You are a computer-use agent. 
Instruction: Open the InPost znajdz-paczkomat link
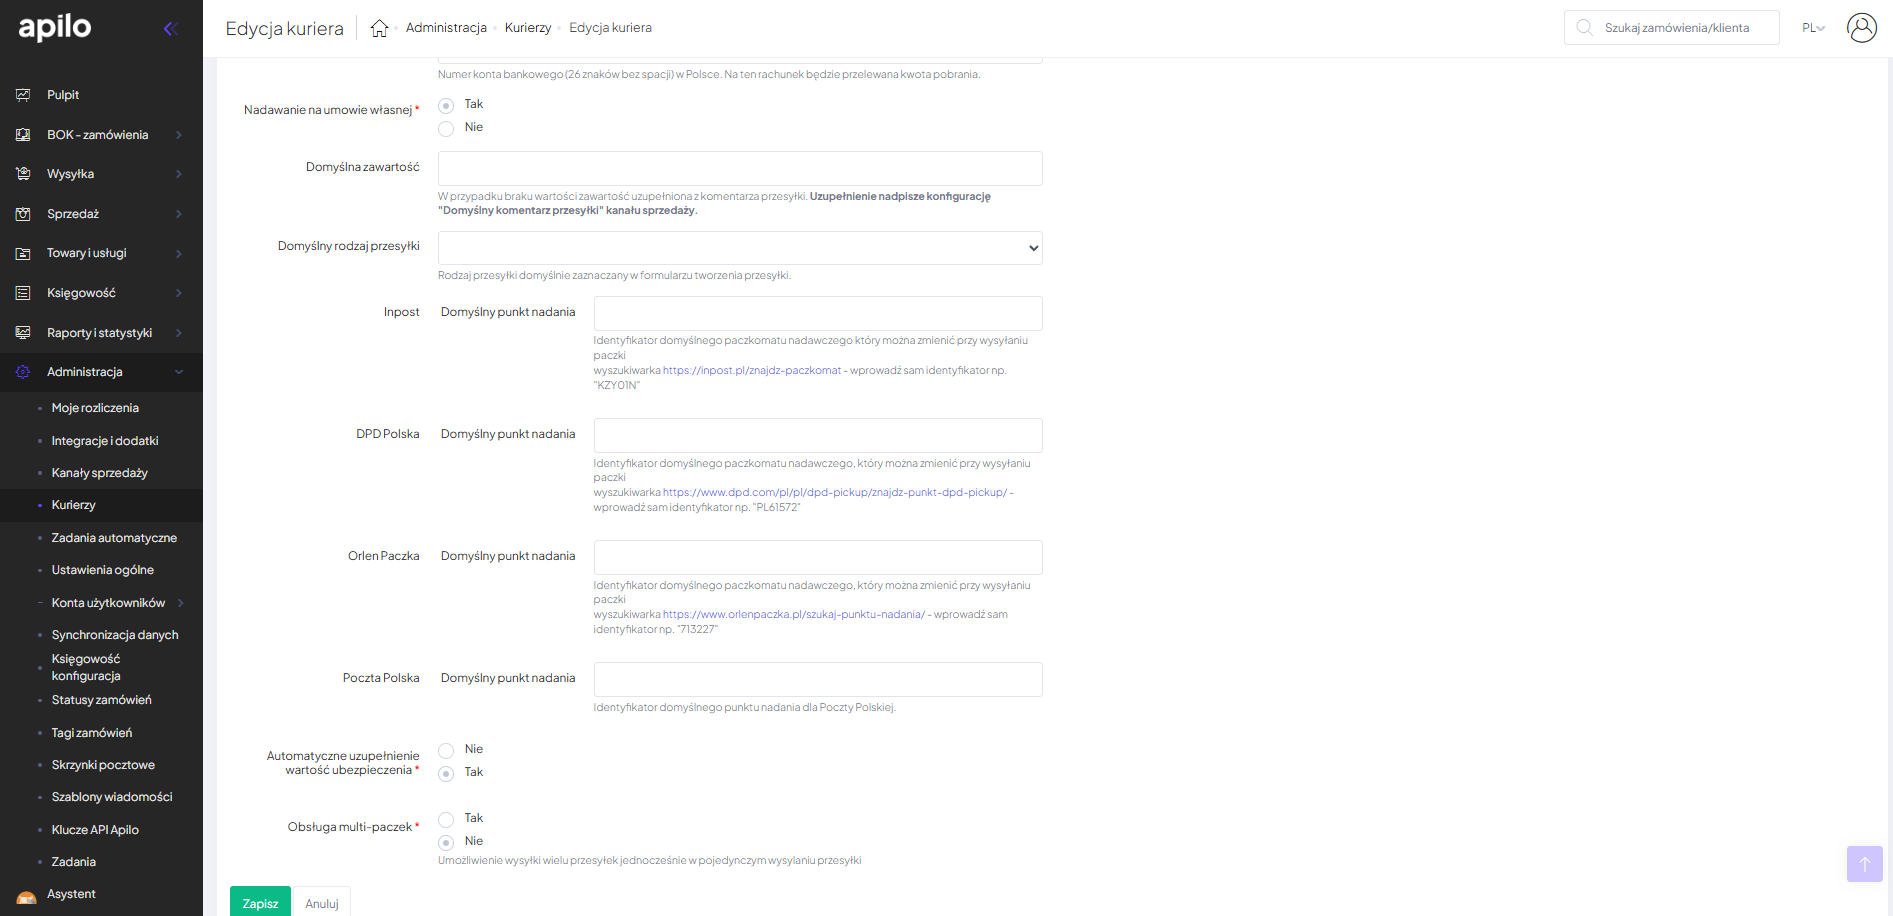pyautogui.click(x=751, y=370)
